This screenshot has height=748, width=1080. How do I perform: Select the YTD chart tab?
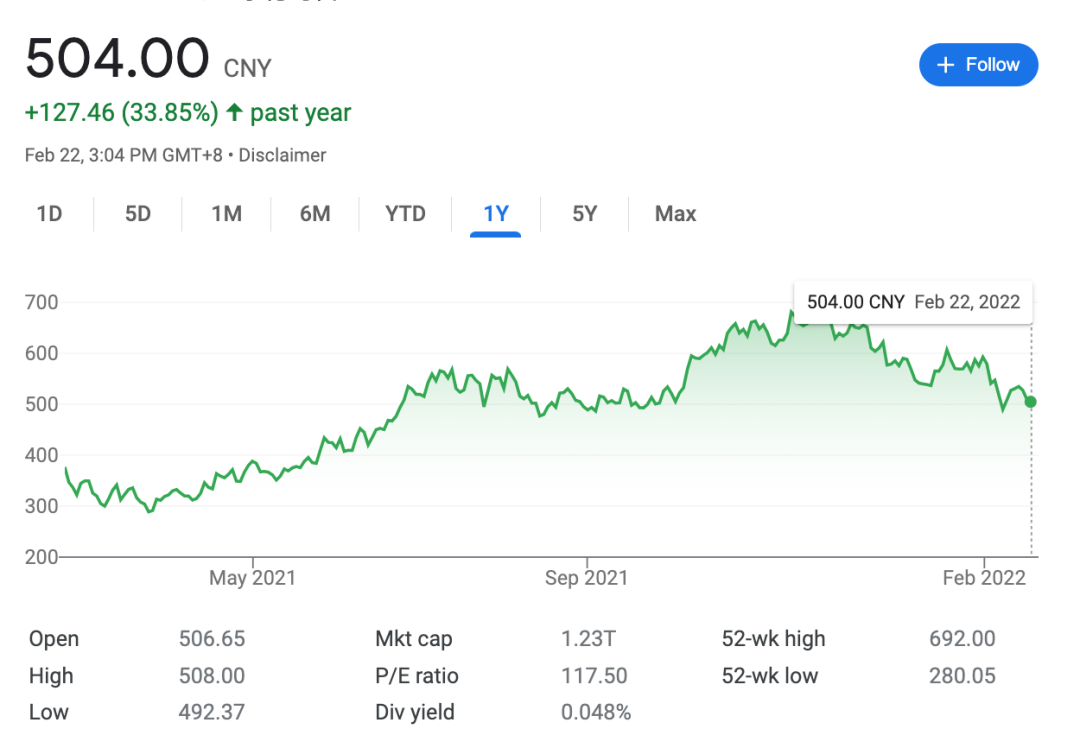(x=405, y=213)
